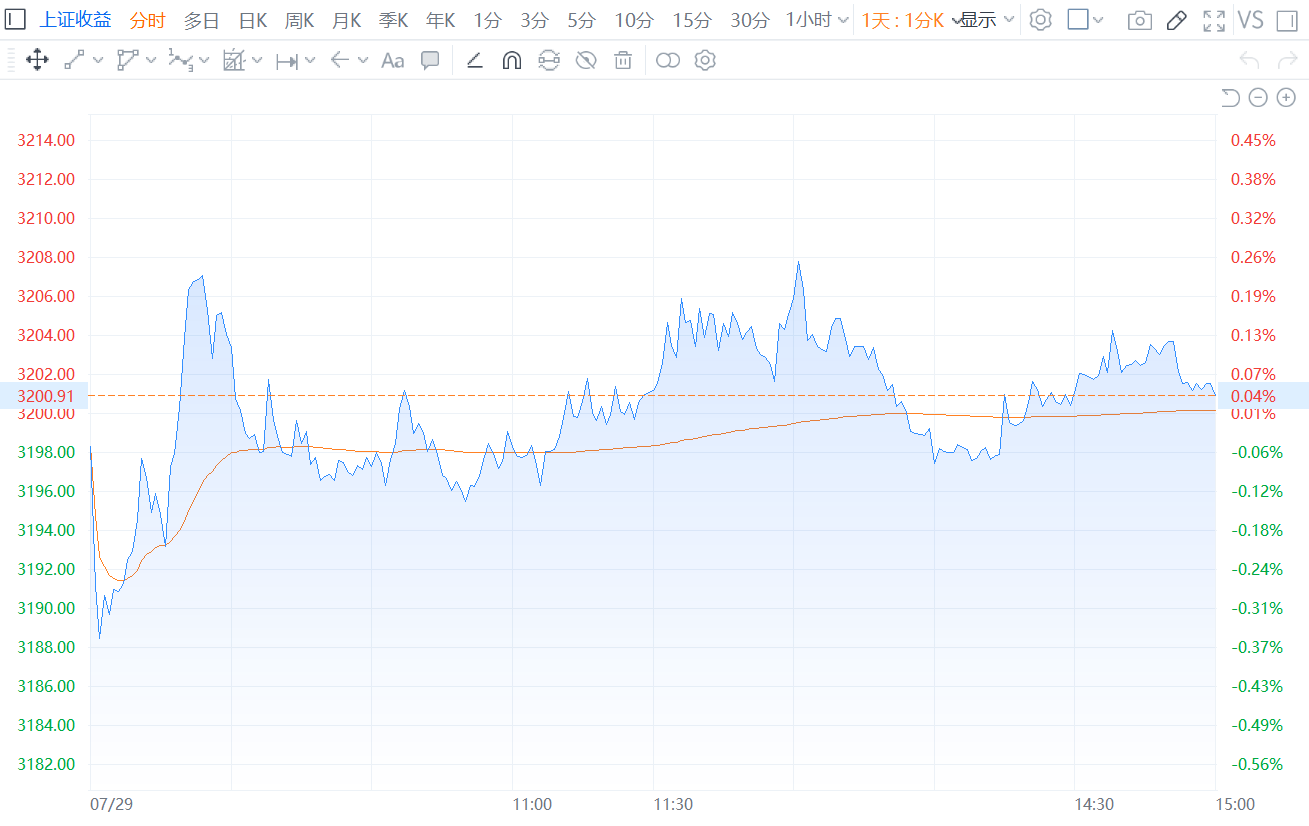Viewport: 1309px width, 826px height.
Task: Click the -0.56% percent axis label
Action: click(1256, 764)
